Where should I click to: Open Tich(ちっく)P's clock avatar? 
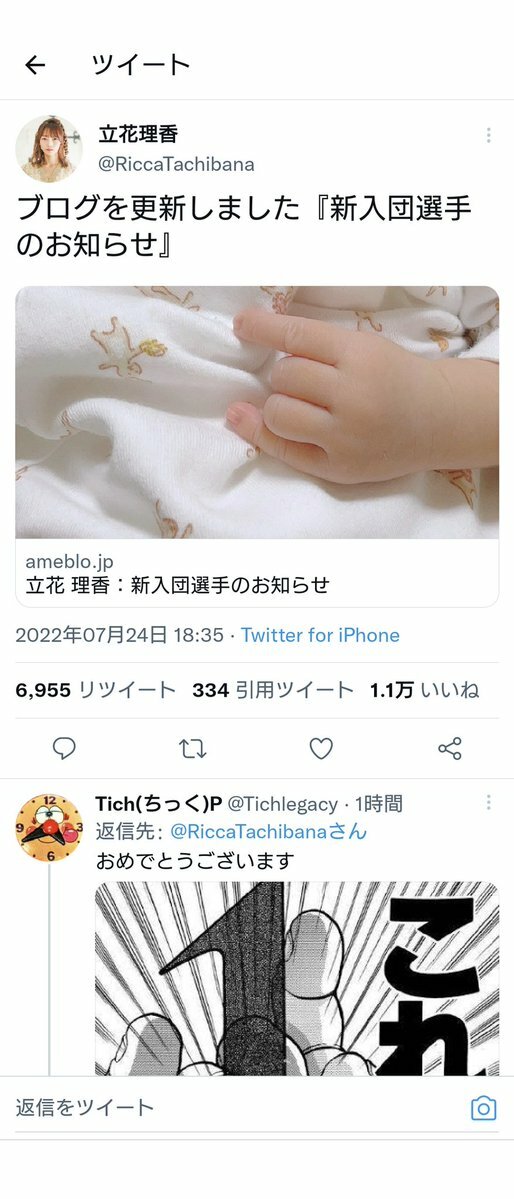point(49,827)
